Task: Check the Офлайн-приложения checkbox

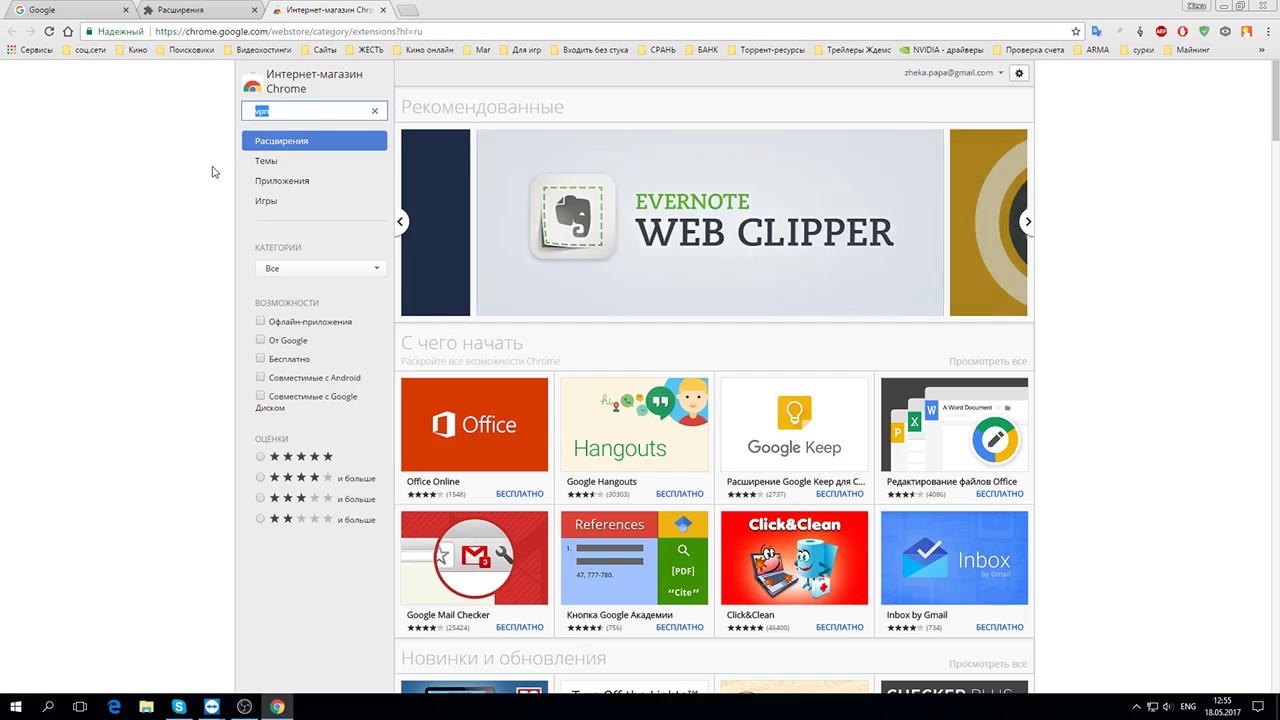Action: pos(260,321)
